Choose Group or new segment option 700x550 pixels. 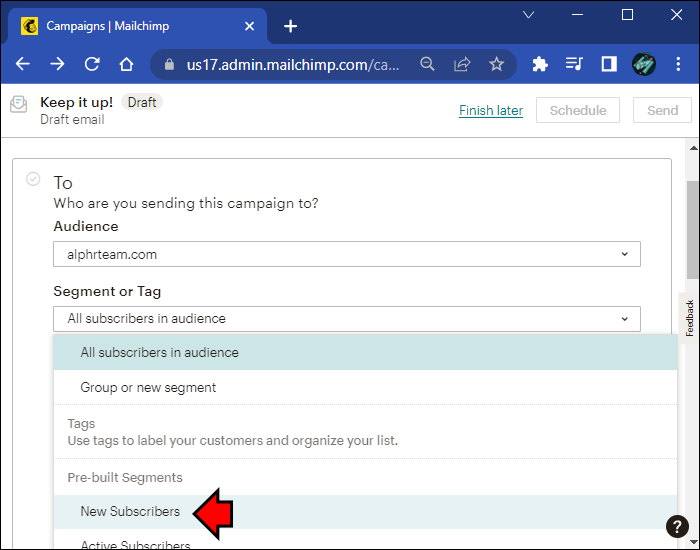[x=365, y=387]
